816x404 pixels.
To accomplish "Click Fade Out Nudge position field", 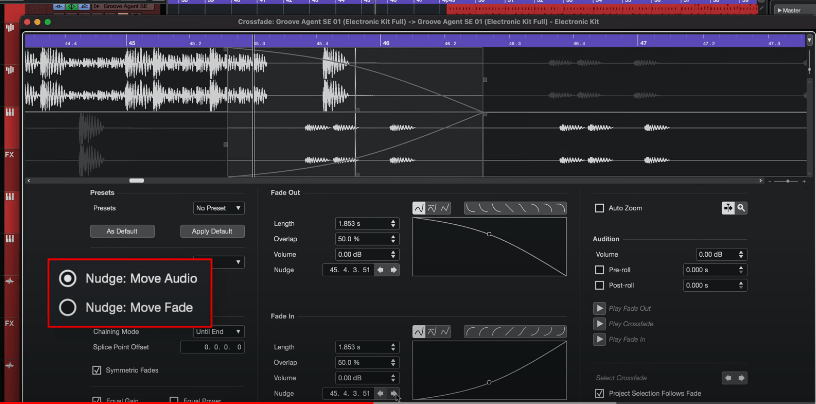I will [x=348, y=270].
